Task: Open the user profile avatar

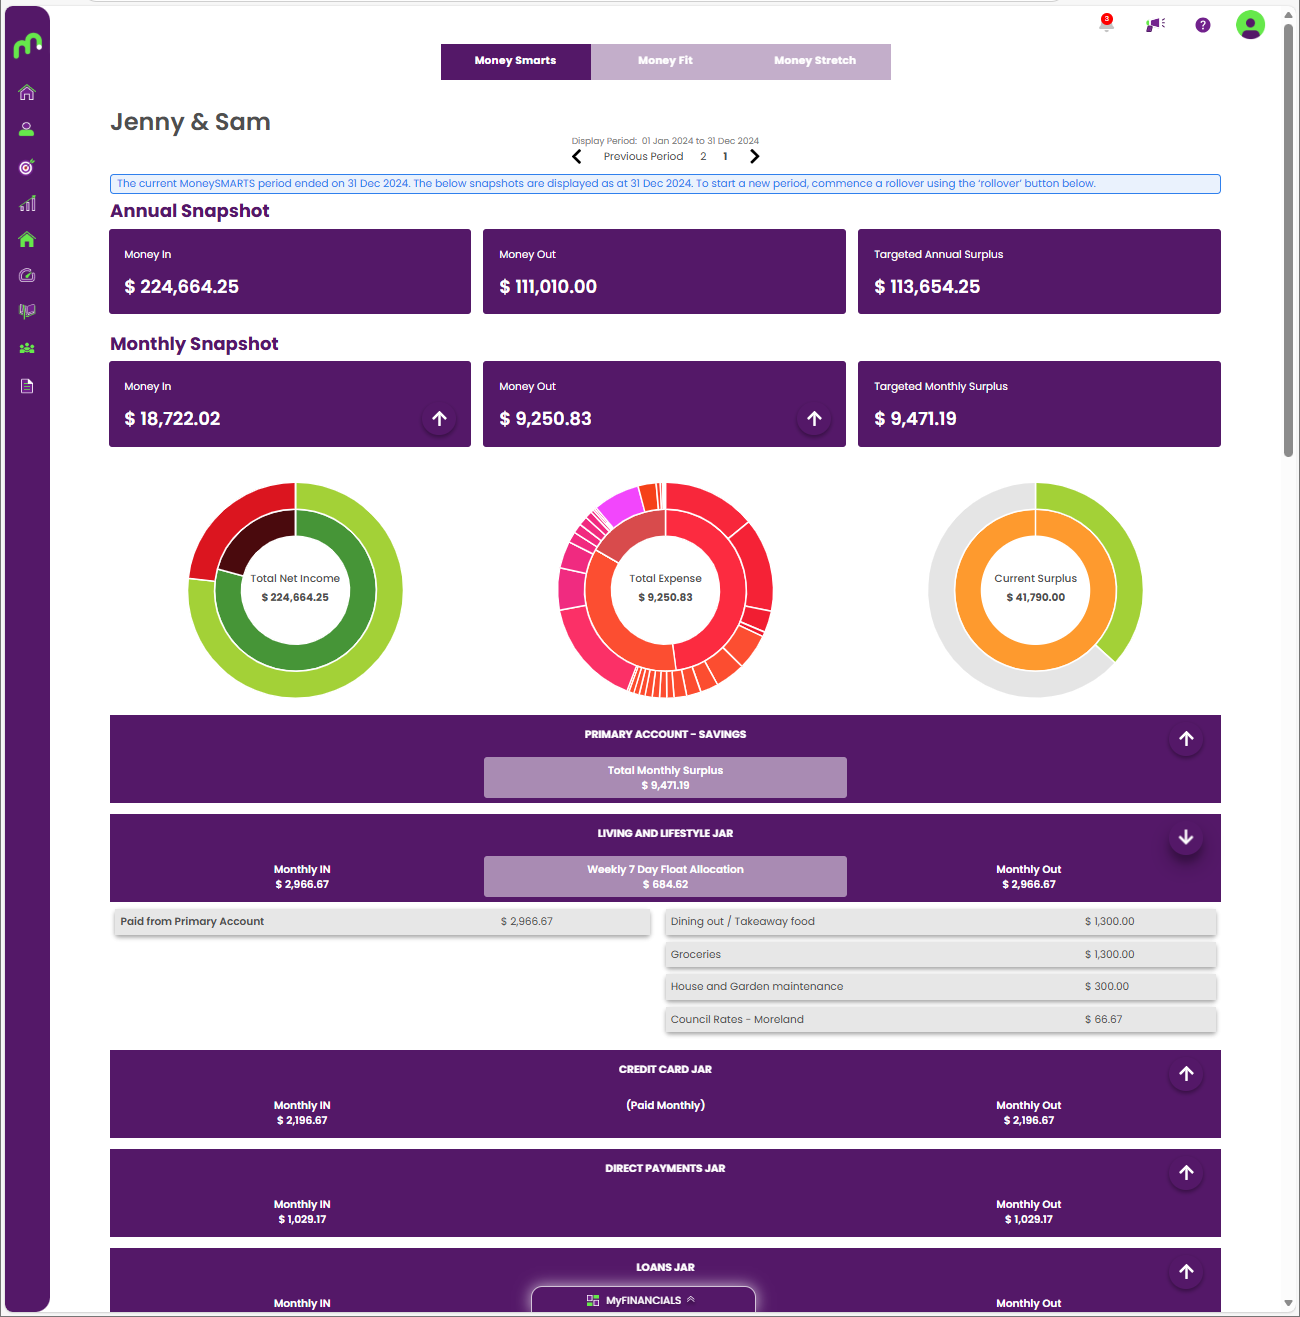Action: [1250, 25]
